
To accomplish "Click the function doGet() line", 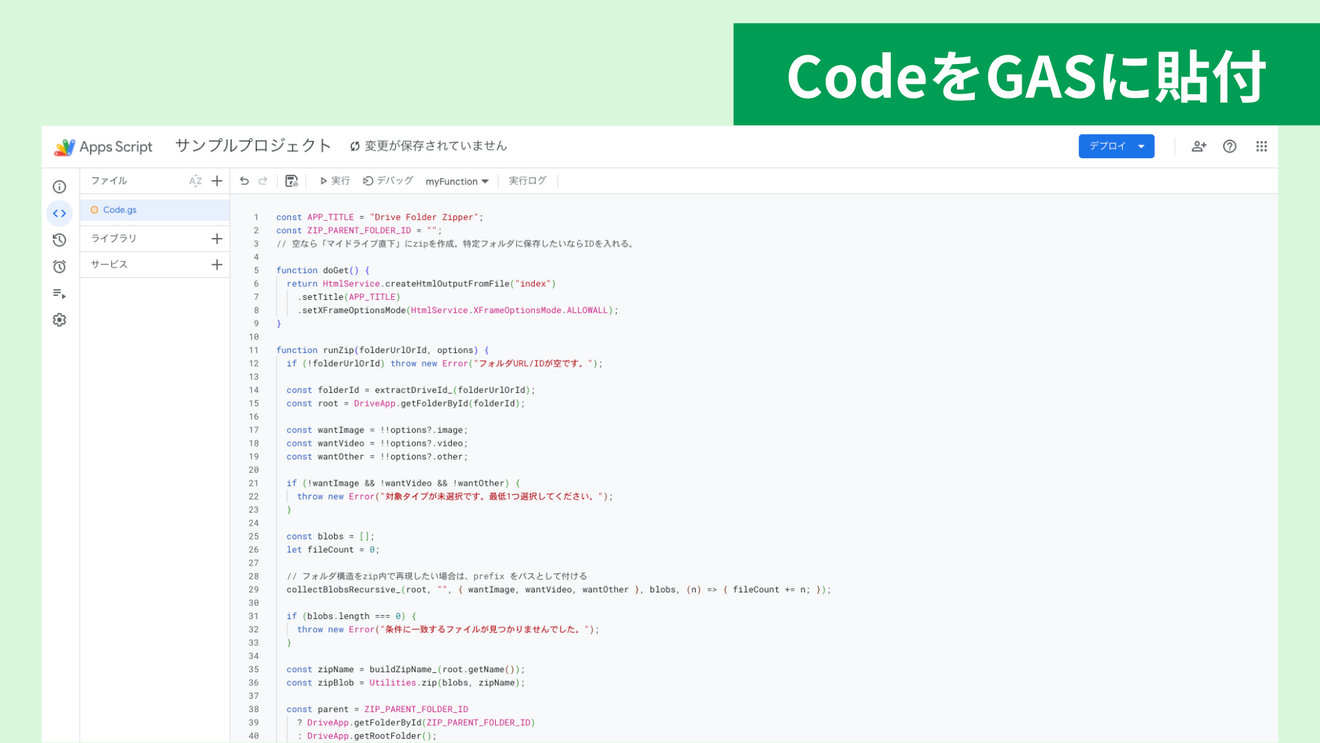I will [x=323, y=270].
